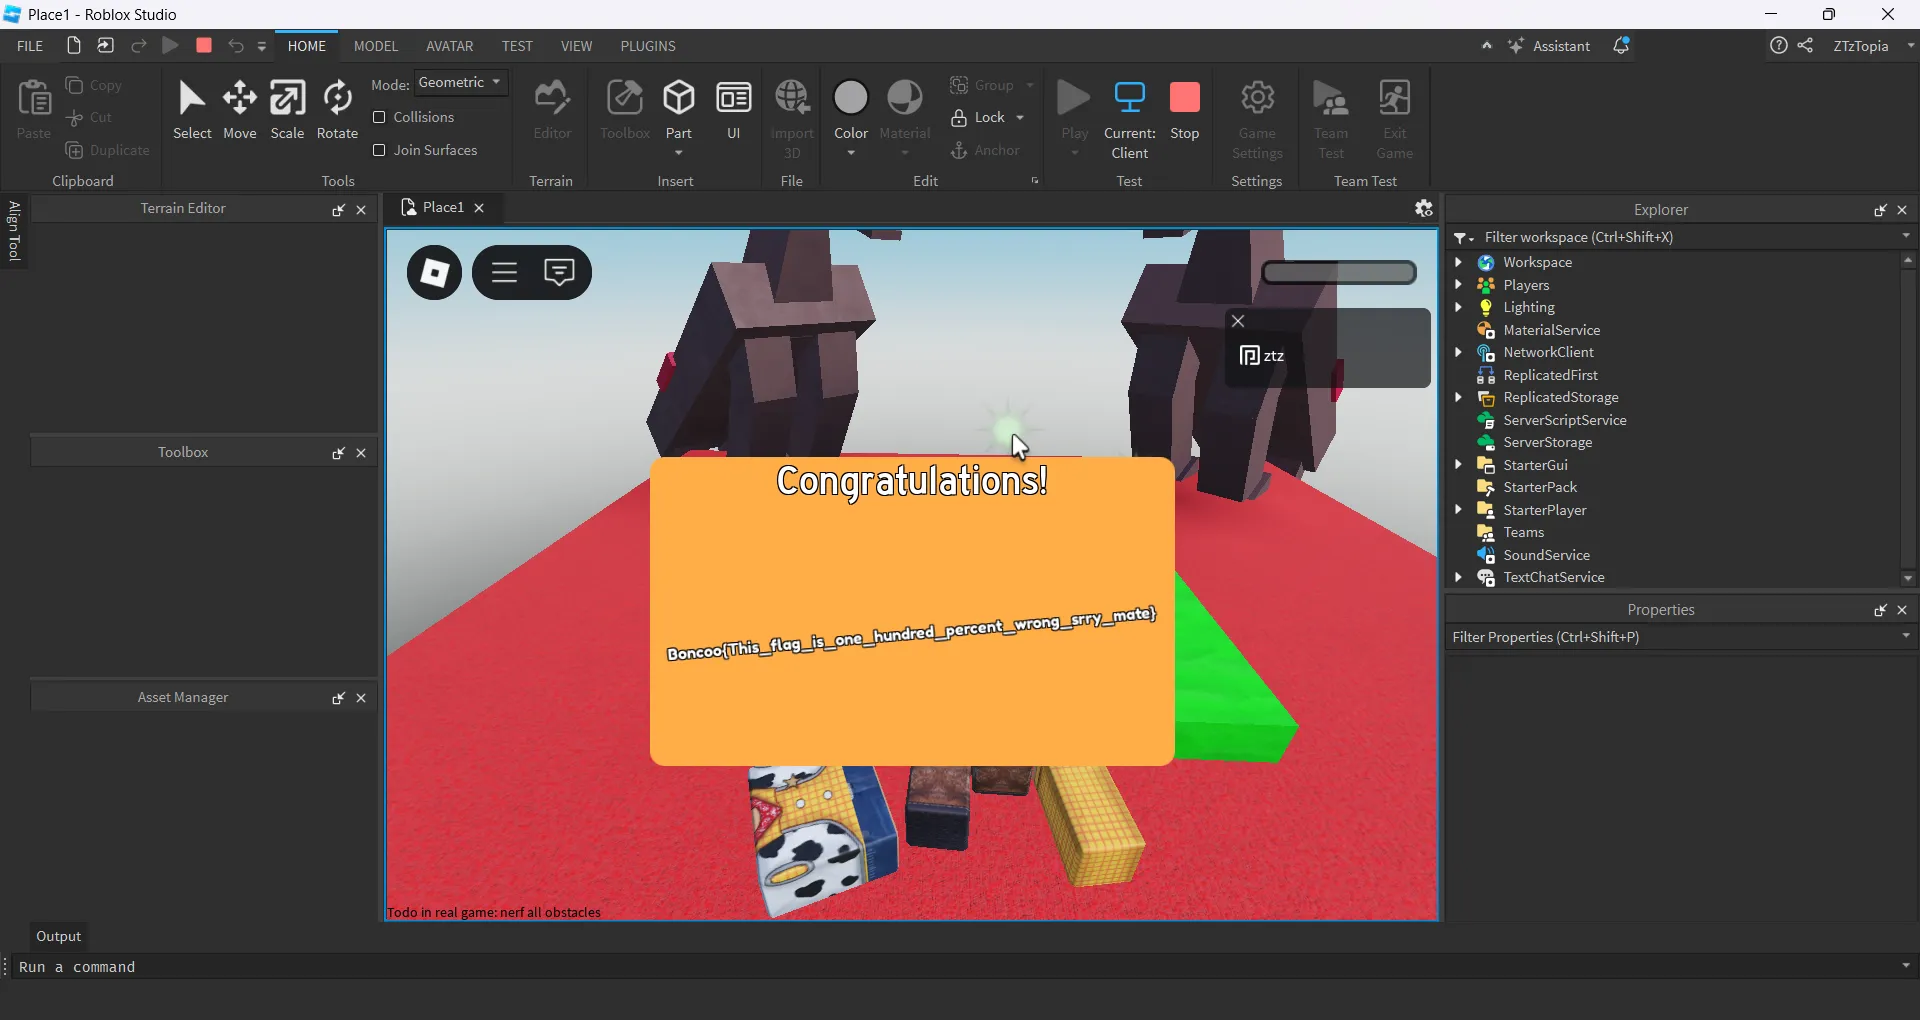Close the Place1 tab
The image size is (1920, 1020).
[479, 208]
